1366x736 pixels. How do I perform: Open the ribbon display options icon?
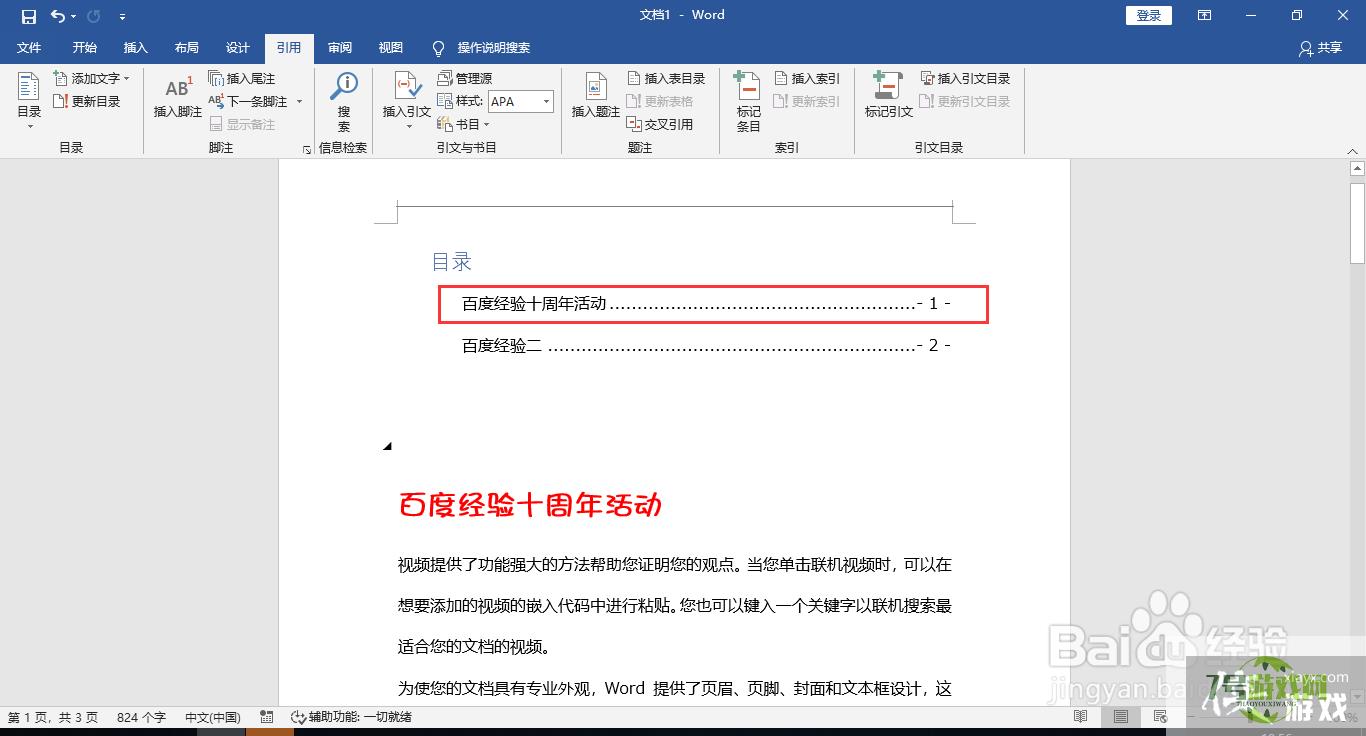(1204, 15)
